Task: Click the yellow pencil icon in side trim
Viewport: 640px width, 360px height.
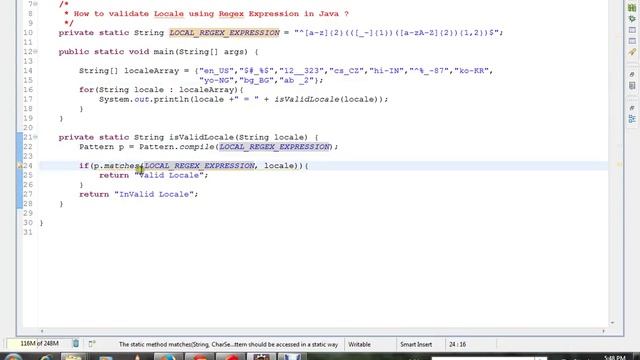Action: click(x=632, y=52)
